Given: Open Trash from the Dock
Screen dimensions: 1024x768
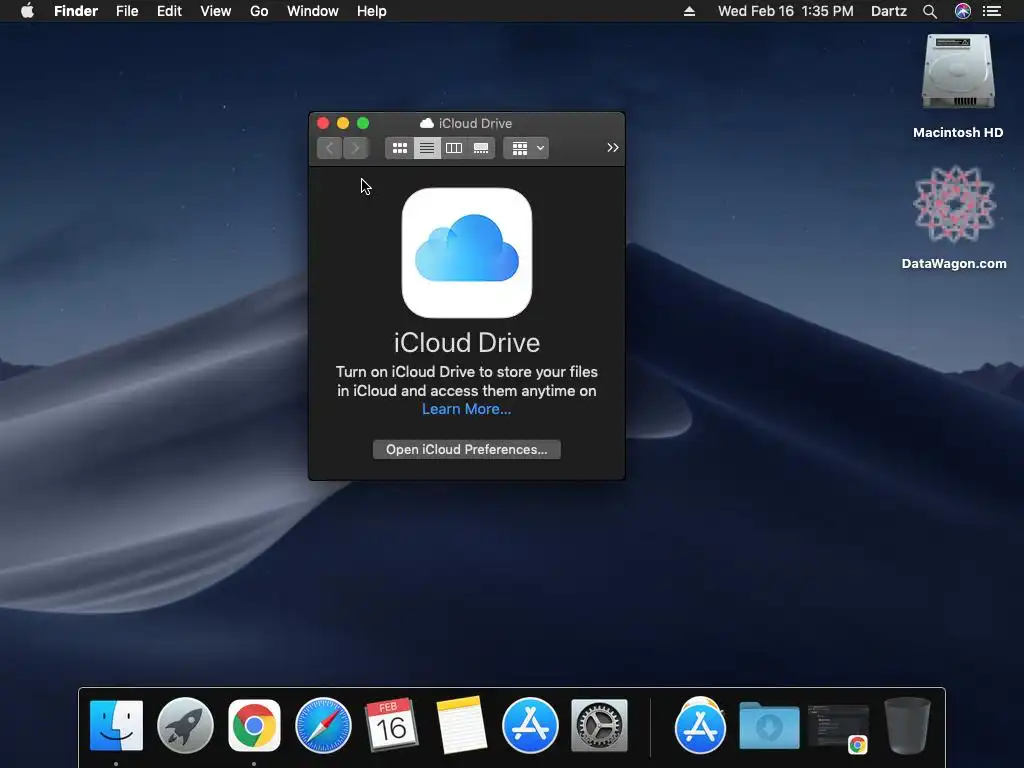Looking at the screenshot, I should (x=907, y=726).
